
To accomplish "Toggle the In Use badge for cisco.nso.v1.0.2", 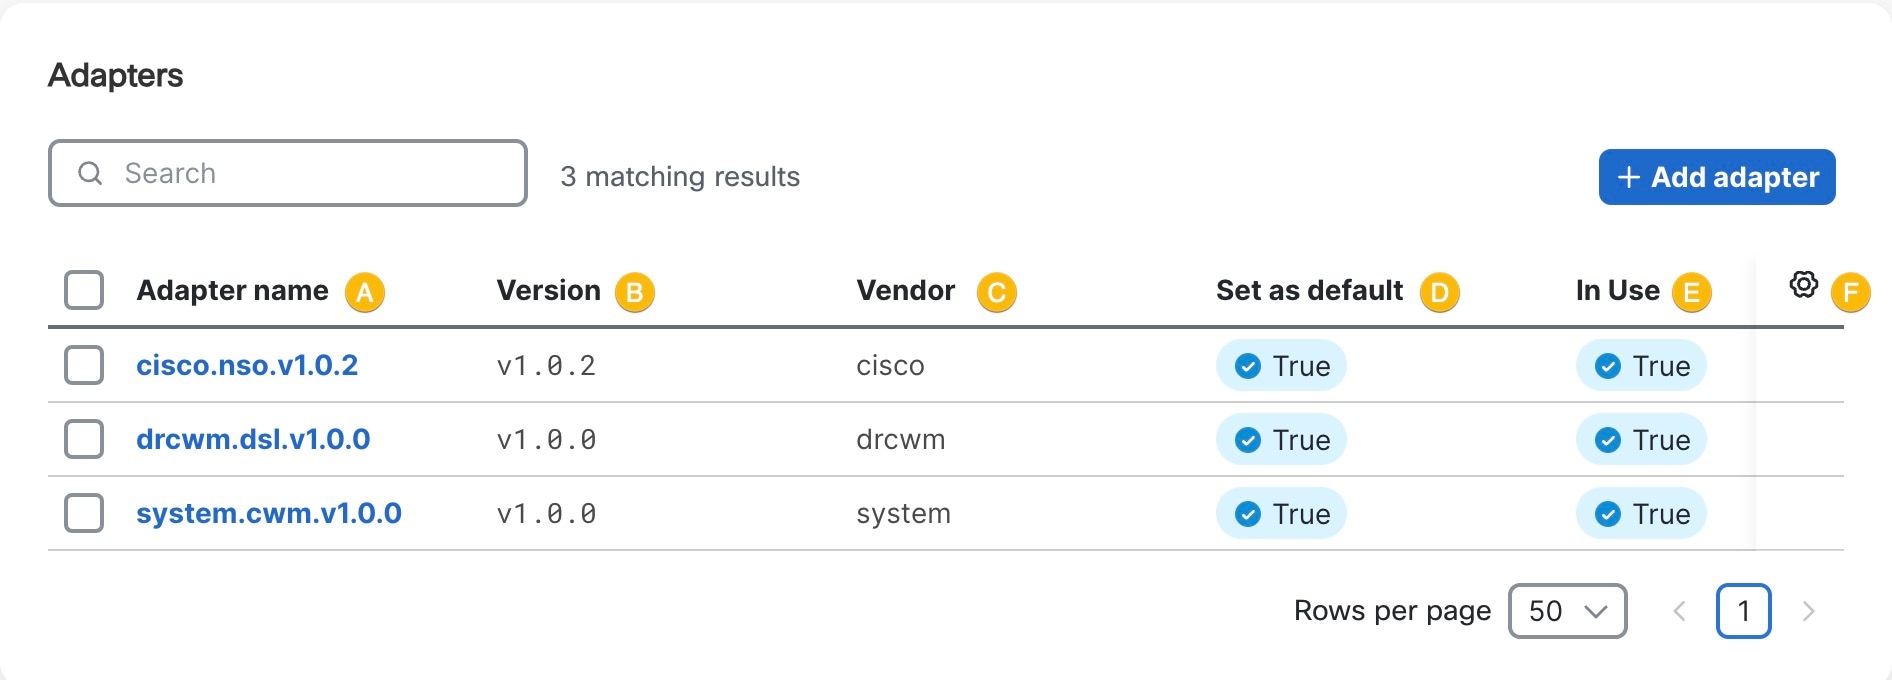I will [x=1640, y=365].
